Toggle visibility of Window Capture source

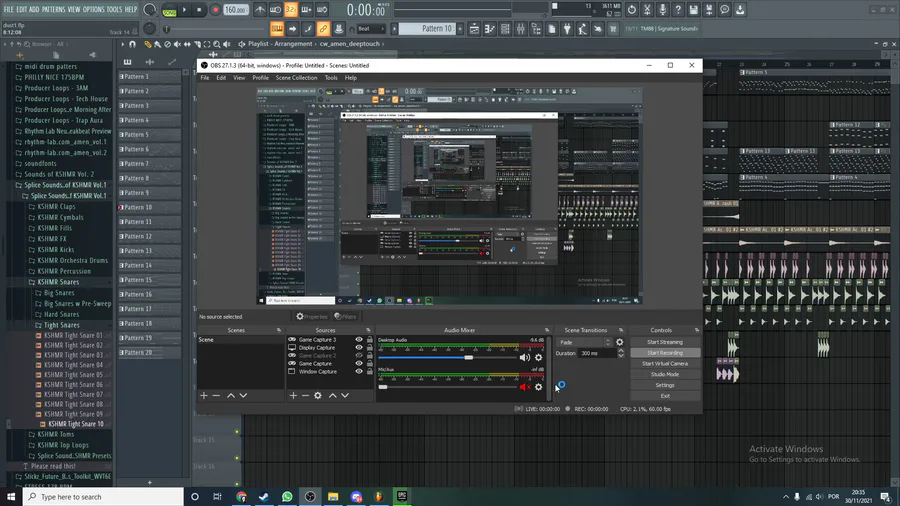[x=359, y=372]
